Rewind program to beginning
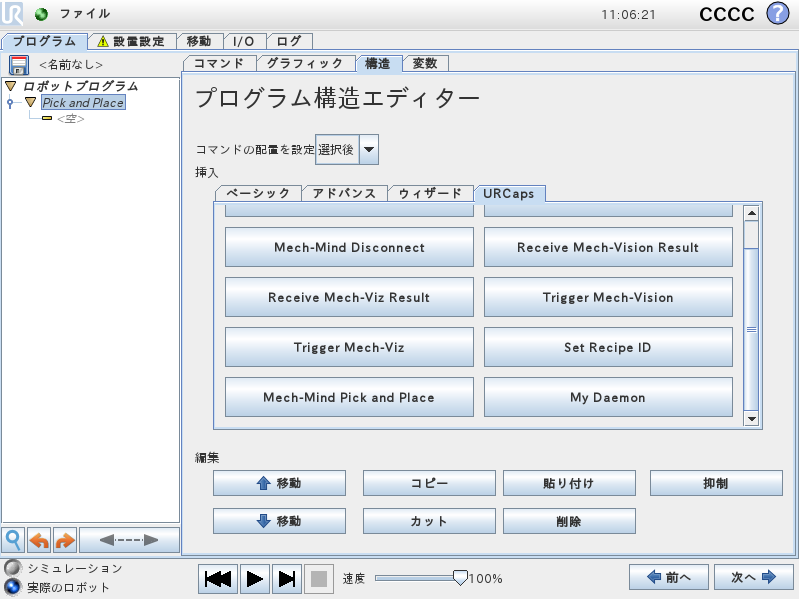This screenshot has width=799, height=599. [x=218, y=579]
